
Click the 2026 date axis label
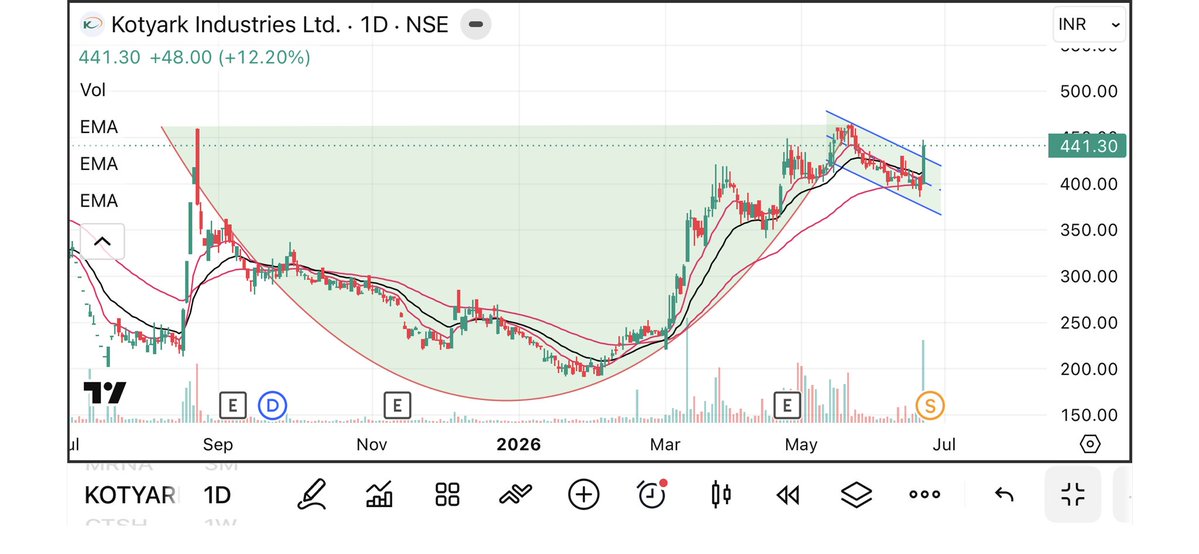(518, 445)
